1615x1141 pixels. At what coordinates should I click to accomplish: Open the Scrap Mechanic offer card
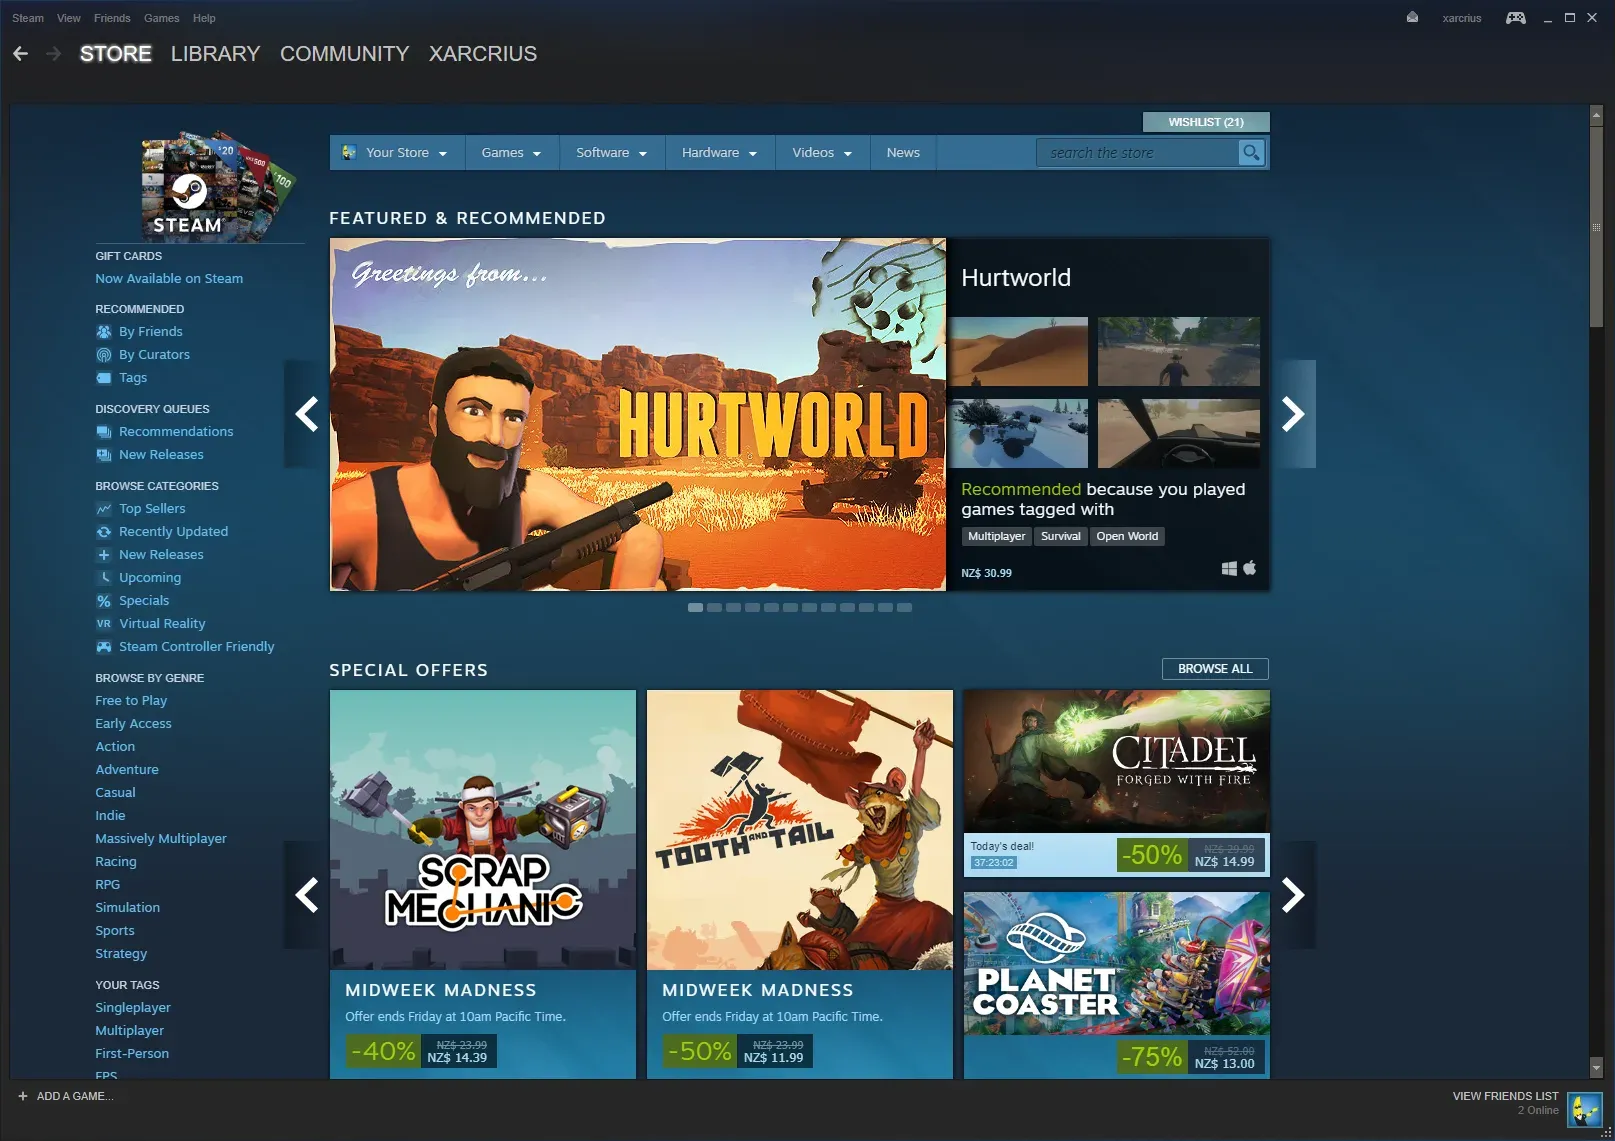483,884
